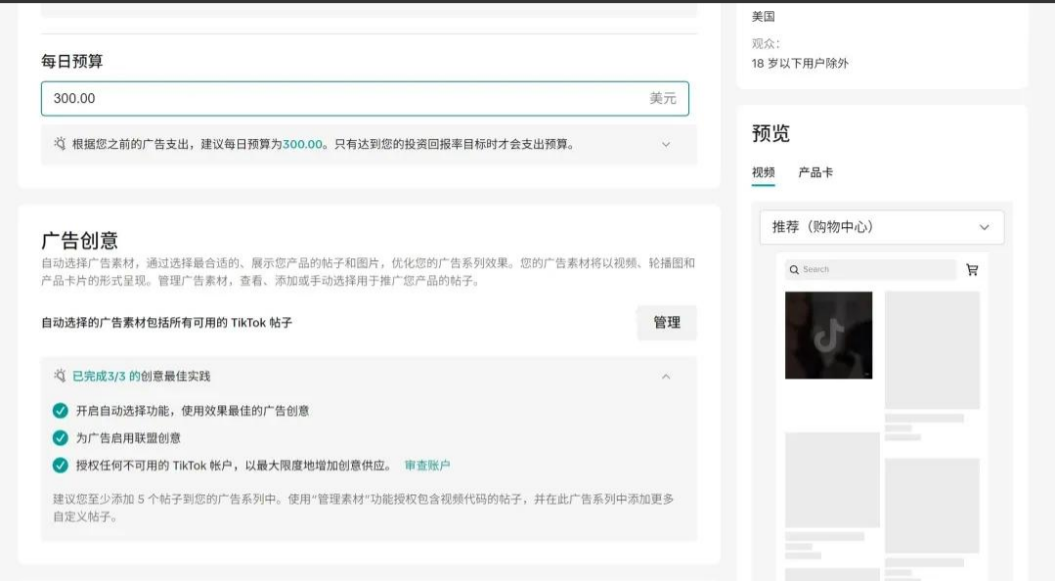Click the shopping cart icon in preview
Screen dimensions: 1055x581
tap(972, 270)
